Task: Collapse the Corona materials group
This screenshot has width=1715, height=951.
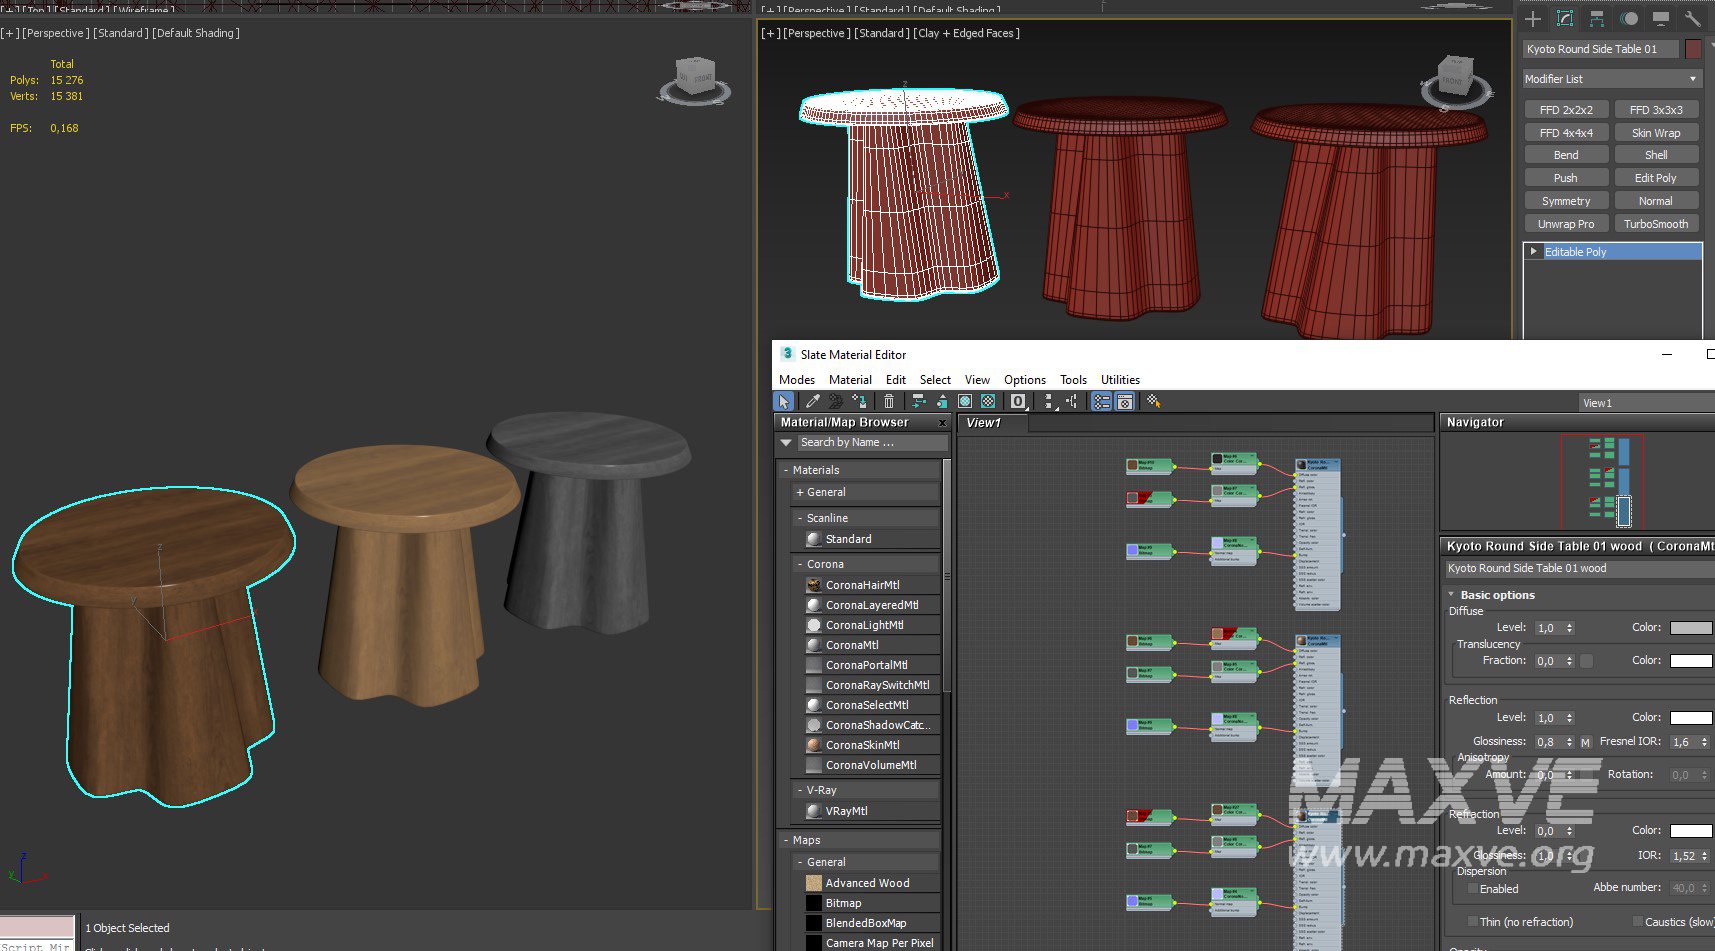Action: 800,564
